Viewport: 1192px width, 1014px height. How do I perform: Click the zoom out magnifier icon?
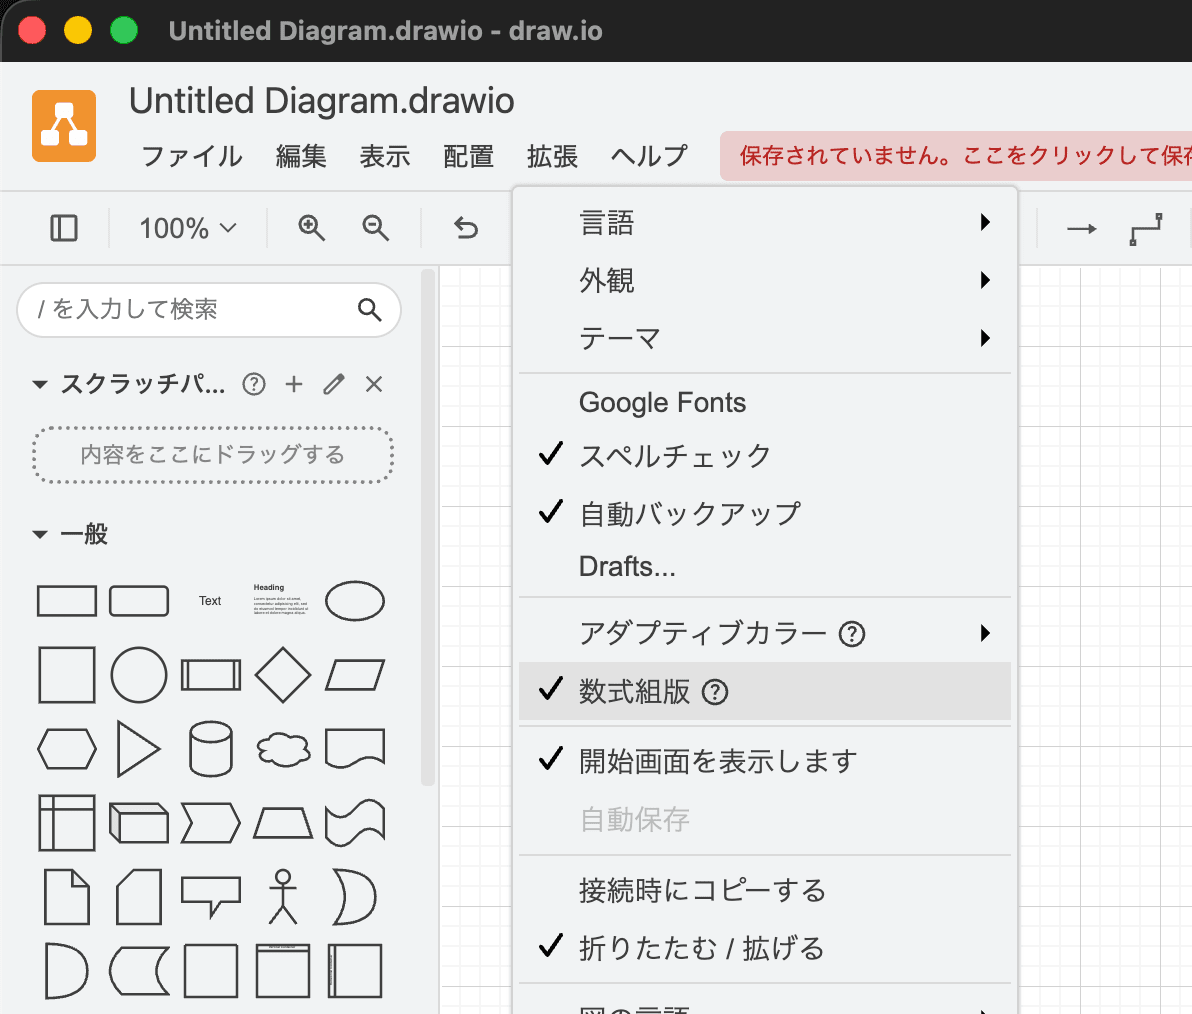pyautogui.click(x=376, y=228)
